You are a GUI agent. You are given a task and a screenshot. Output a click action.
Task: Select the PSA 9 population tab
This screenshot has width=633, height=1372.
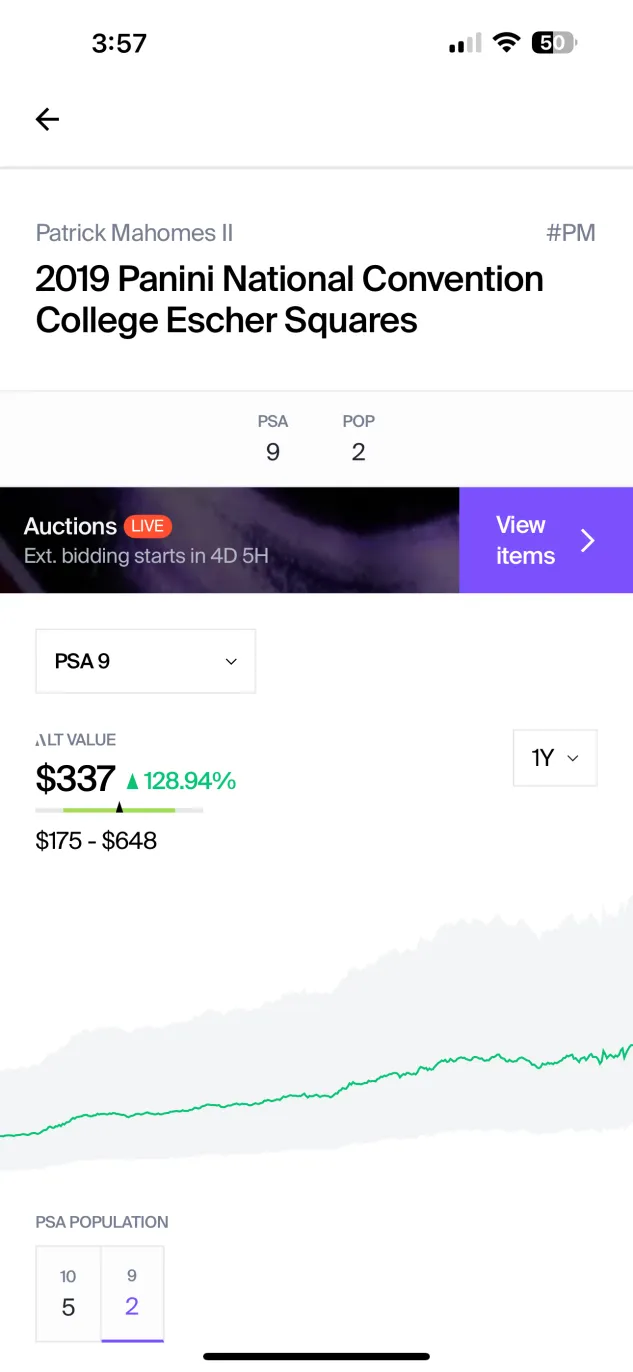[x=132, y=1293]
